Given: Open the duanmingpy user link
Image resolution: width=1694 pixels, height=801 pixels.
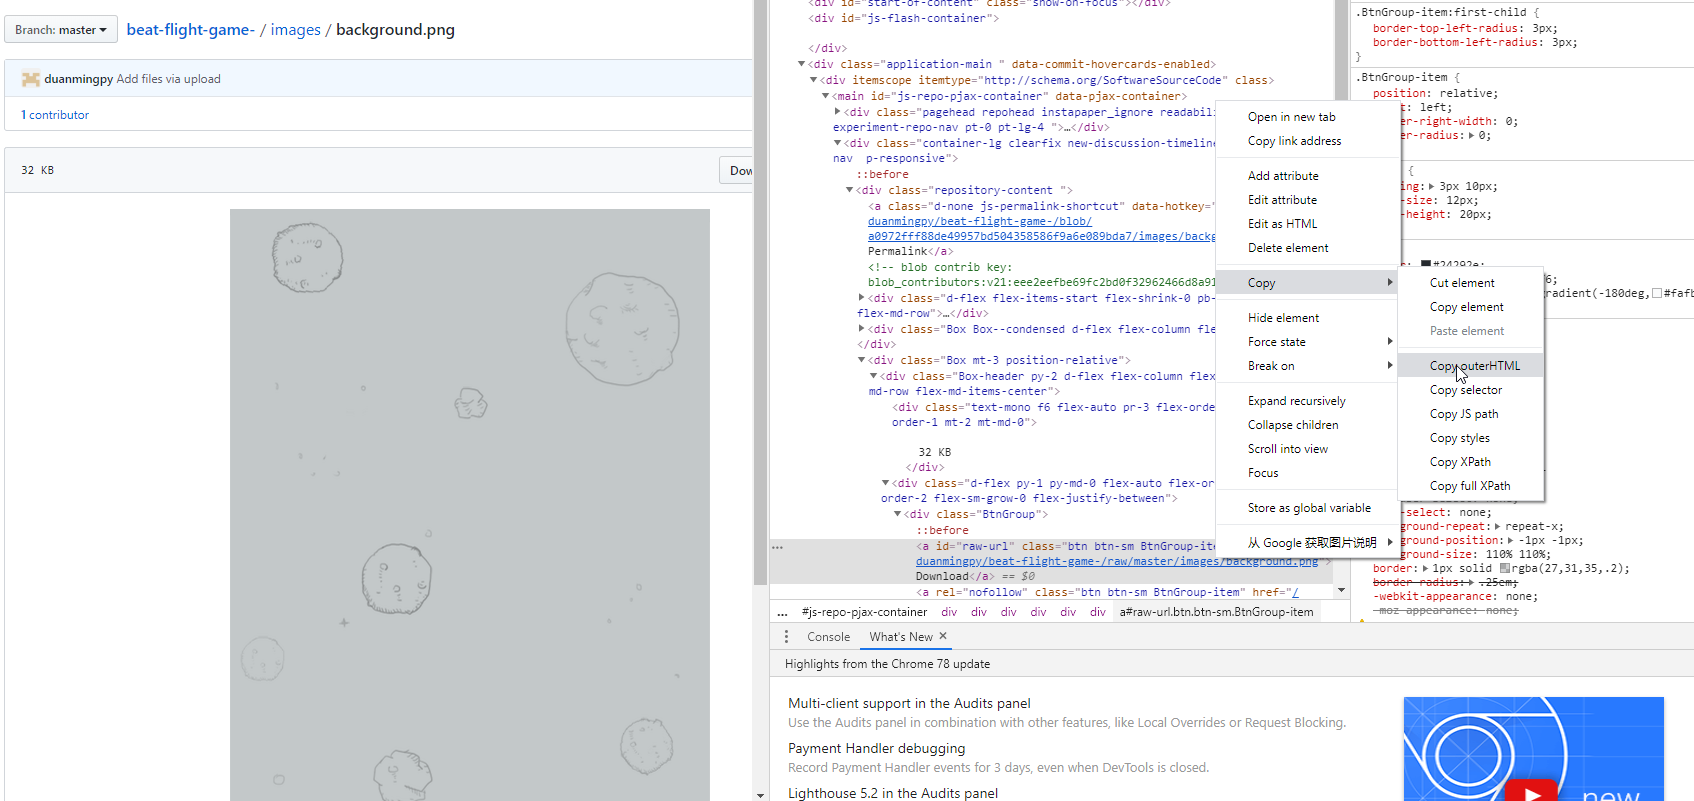Looking at the screenshot, I should click(x=78, y=79).
